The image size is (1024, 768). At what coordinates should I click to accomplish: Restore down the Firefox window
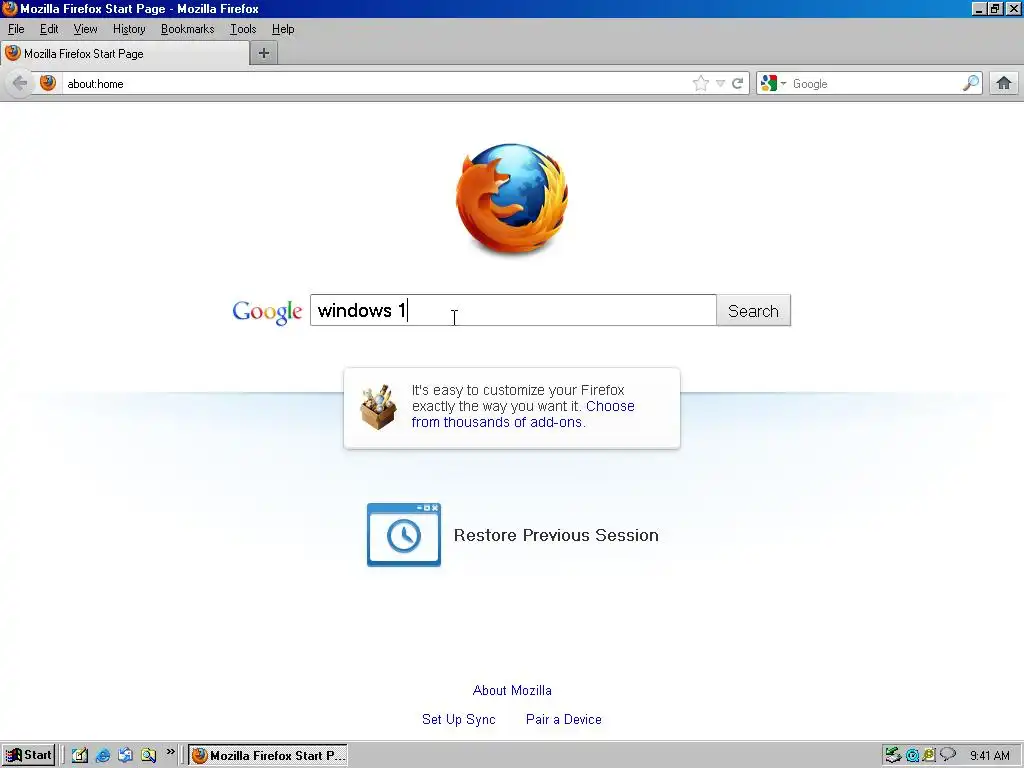tap(995, 8)
